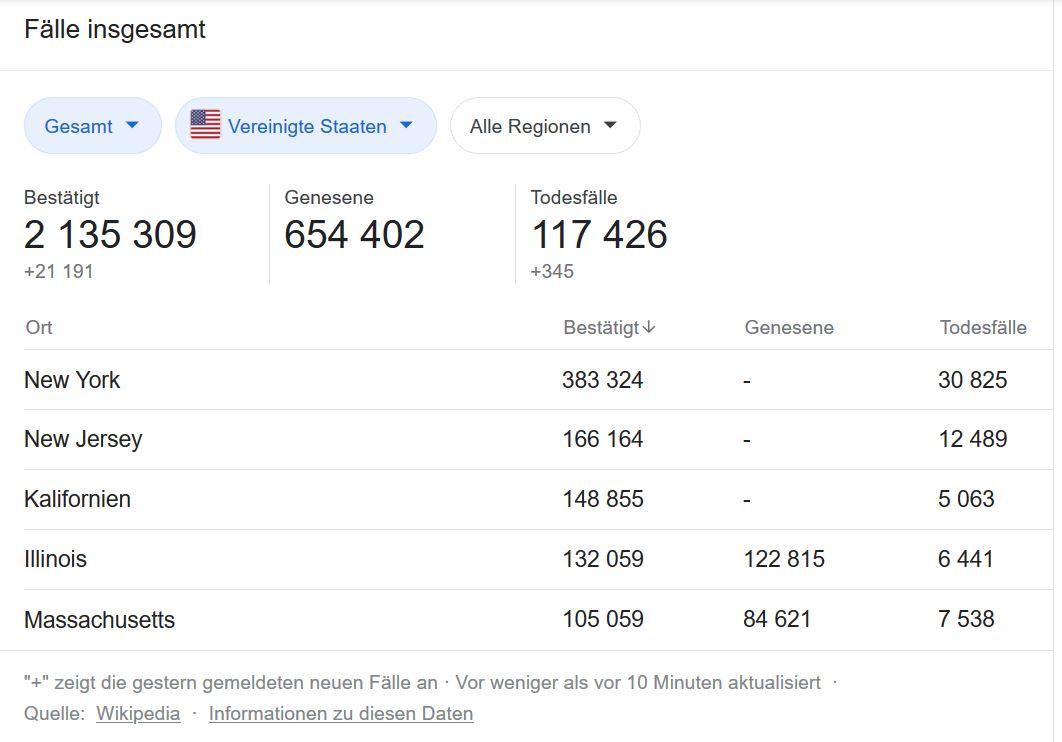Click the total Todesfälle number 117 426
Image resolution: width=1062 pixels, height=742 pixels.
point(598,235)
